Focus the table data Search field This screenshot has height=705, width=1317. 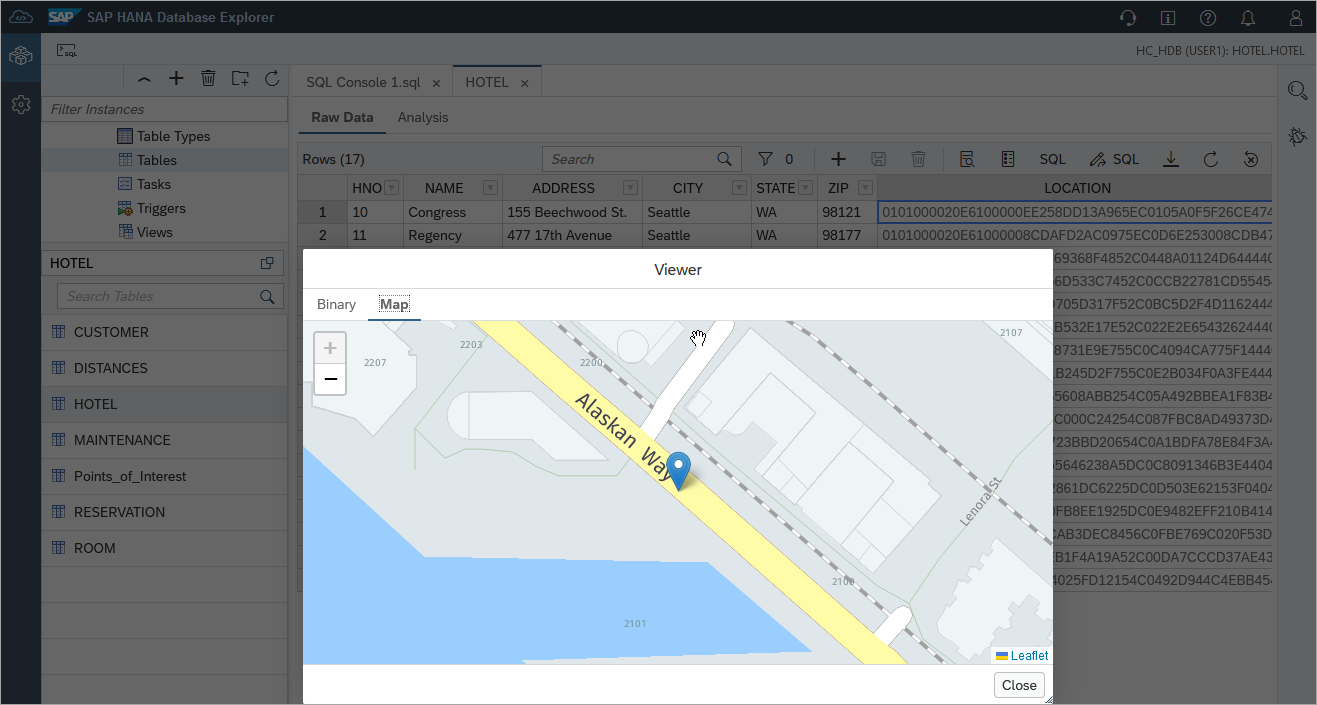pyautogui.click(x=642, y=159)
